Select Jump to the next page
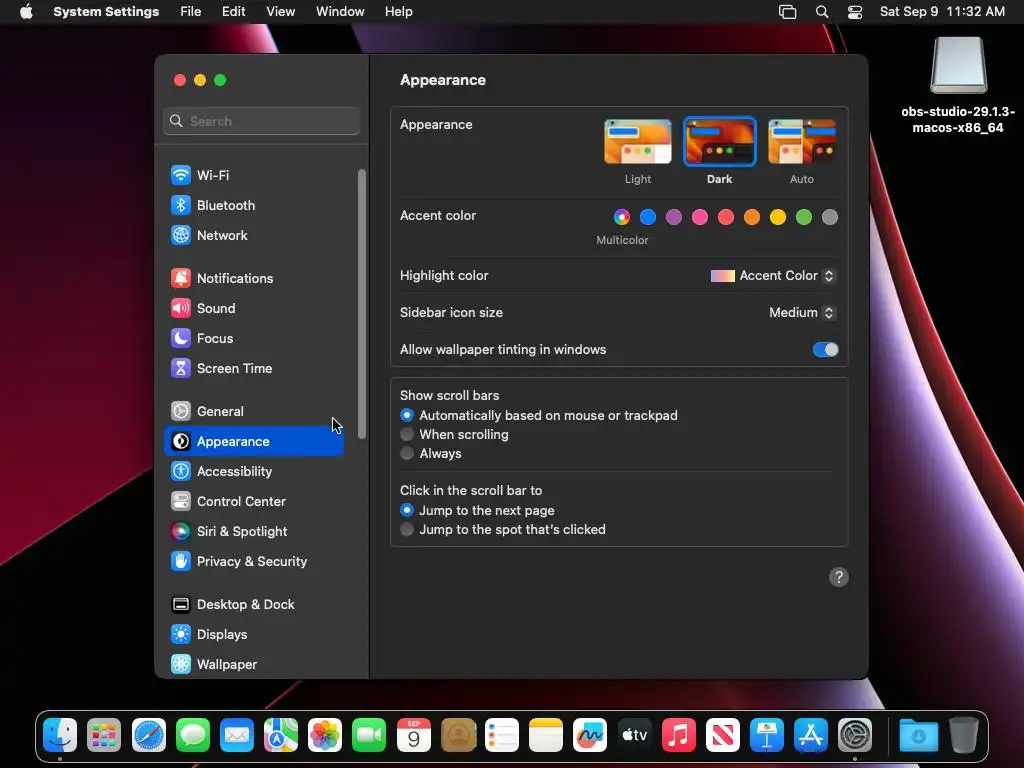The width and height of the screenshot is (1024, 768). pos(407,510)
